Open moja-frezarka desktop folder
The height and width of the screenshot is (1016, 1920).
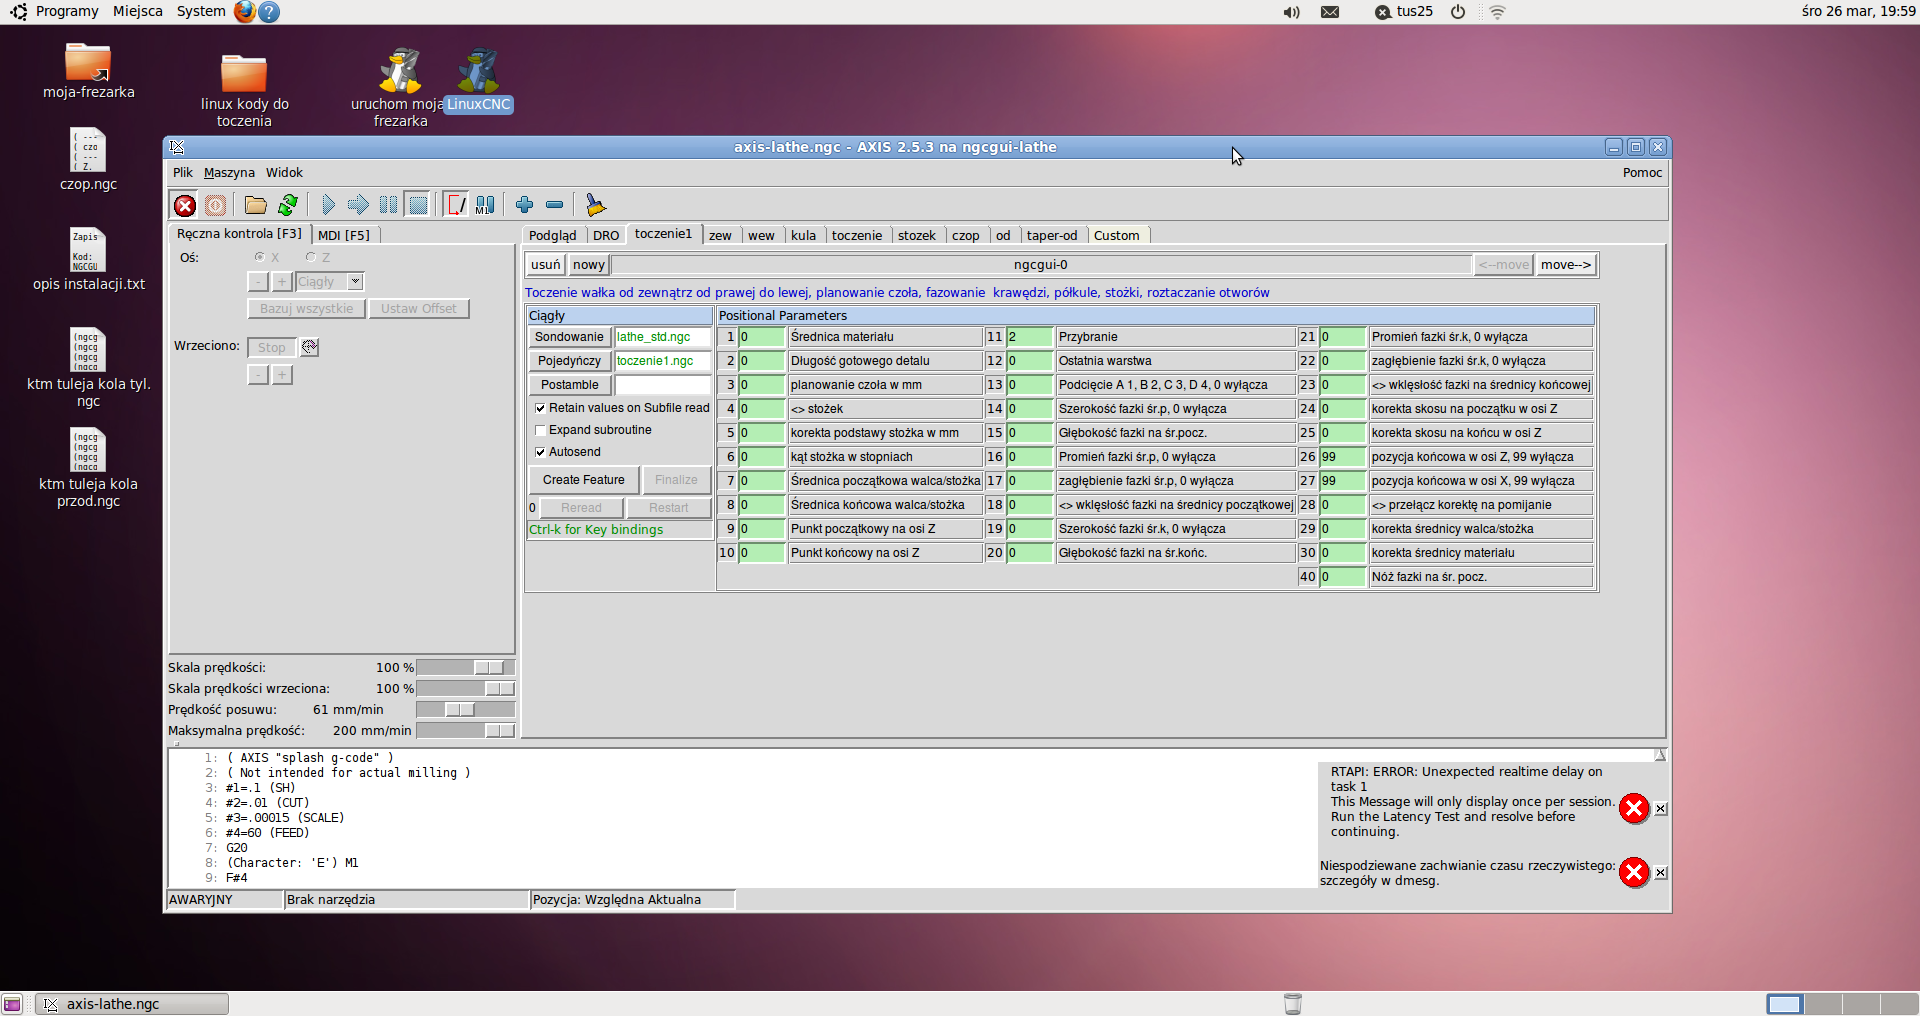[x=88, y=71]
